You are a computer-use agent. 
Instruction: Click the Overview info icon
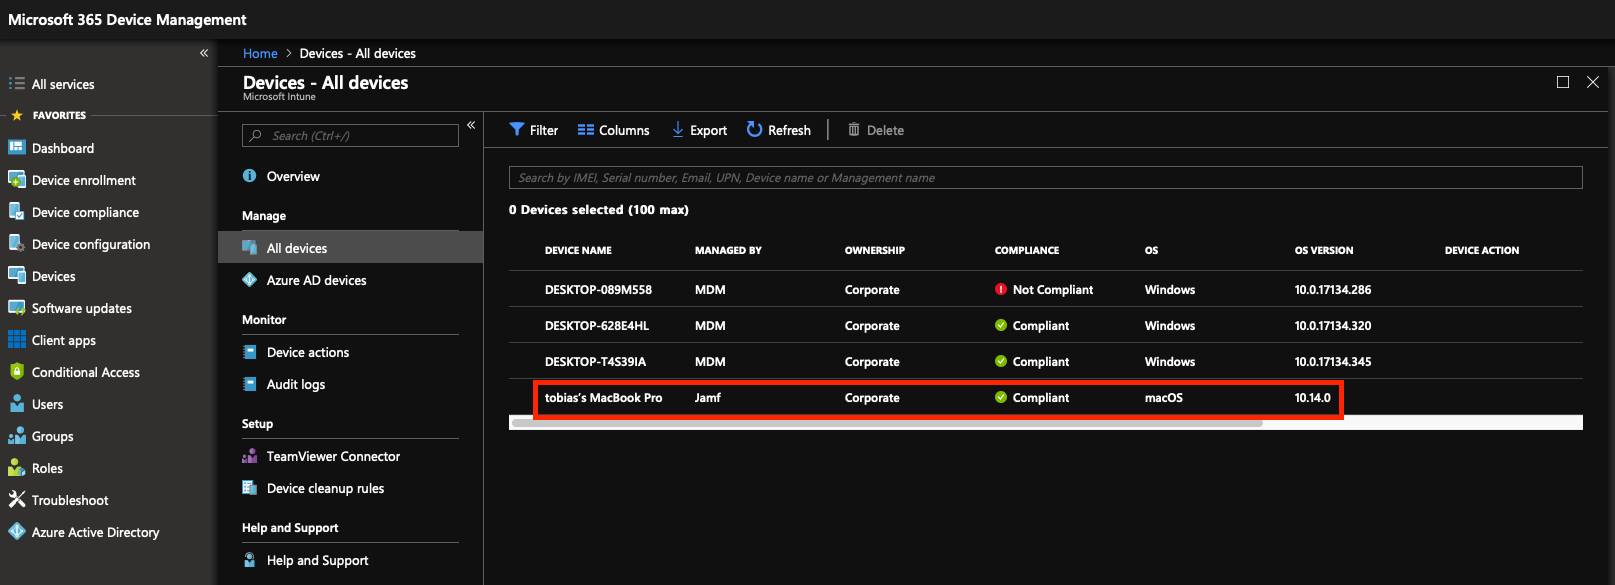coord(250,176)
